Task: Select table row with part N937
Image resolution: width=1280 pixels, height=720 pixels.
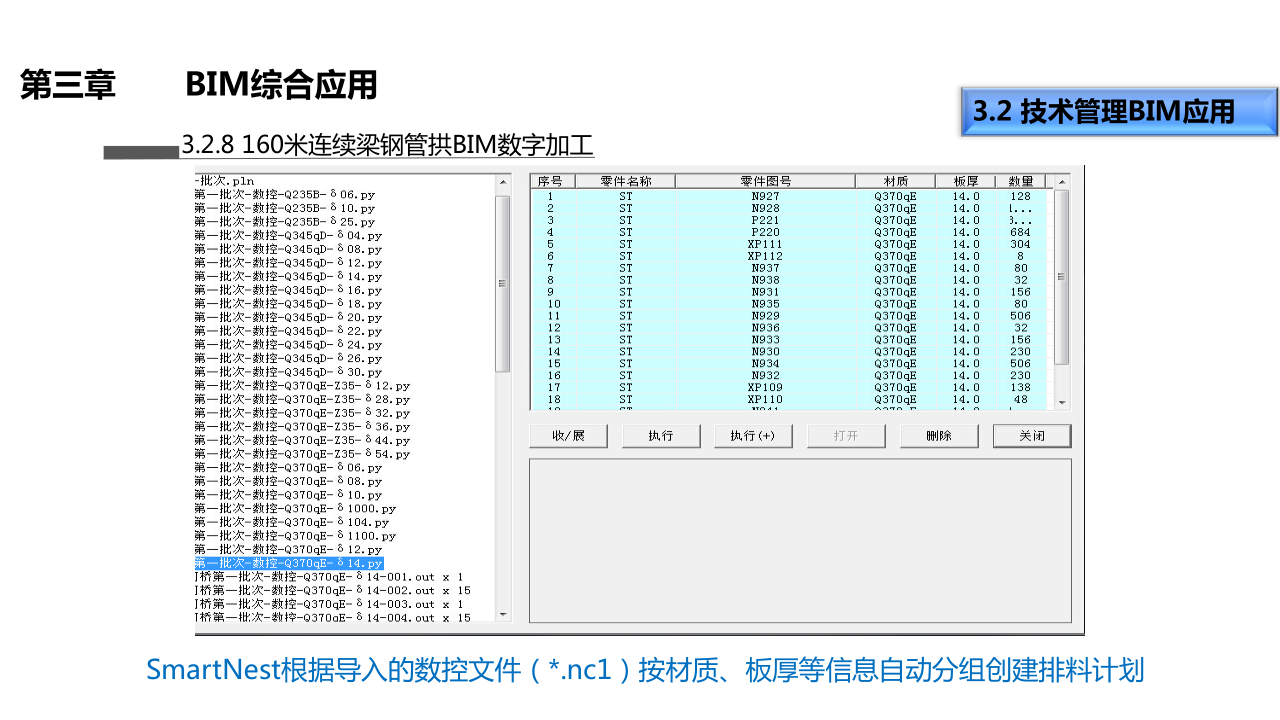Action: pos(788,269)
